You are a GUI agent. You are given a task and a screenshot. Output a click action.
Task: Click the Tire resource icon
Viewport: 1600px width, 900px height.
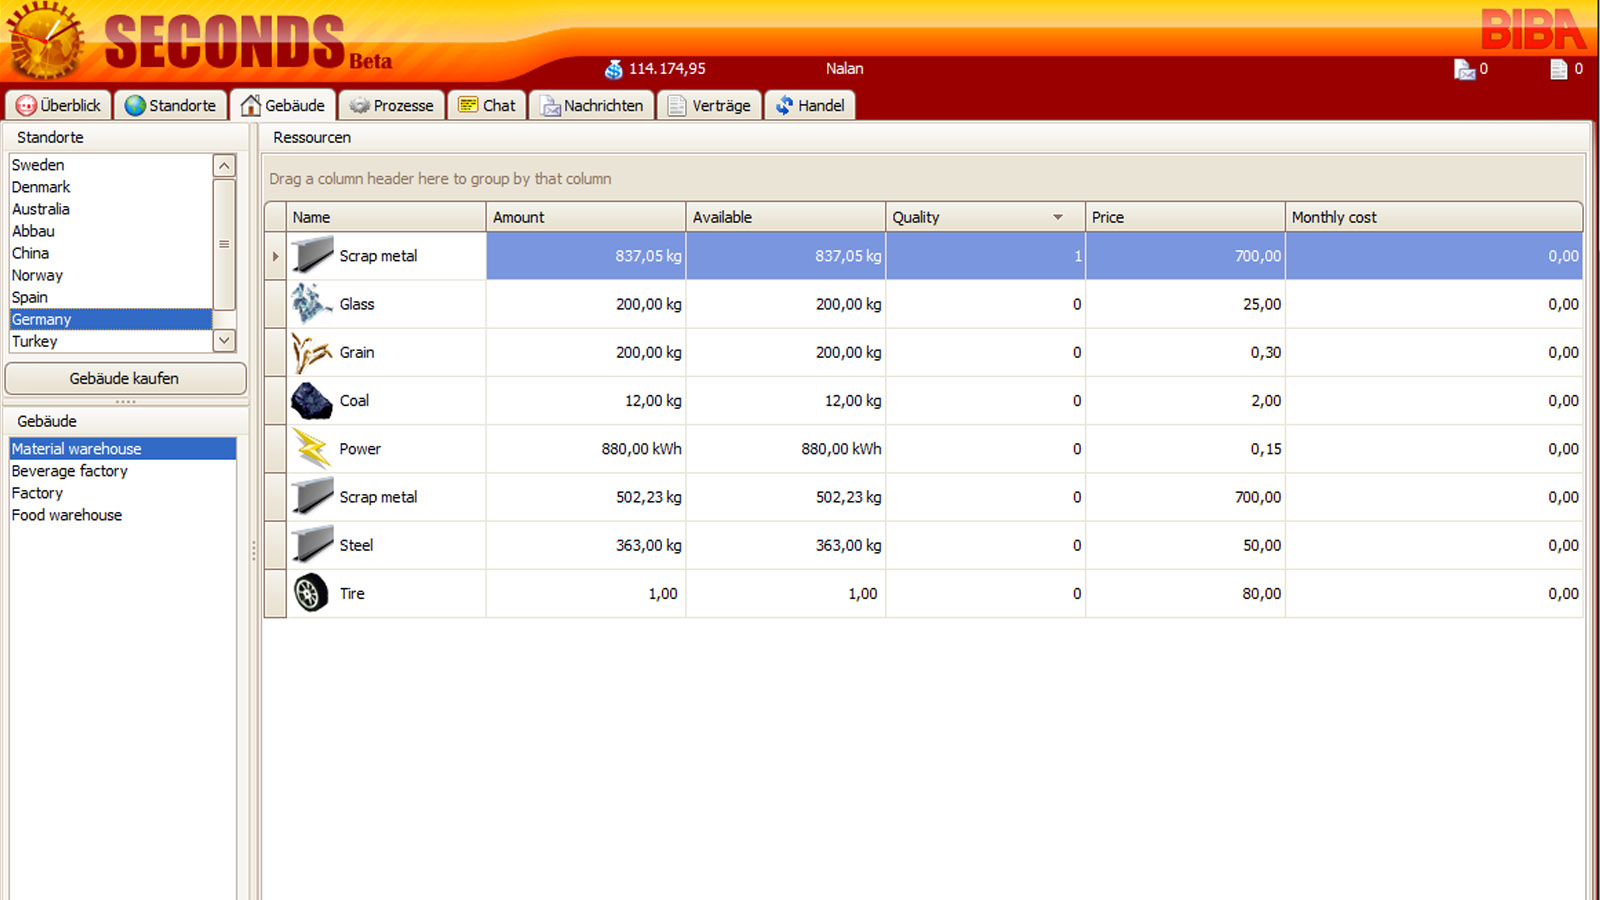[x=311, y=593]
